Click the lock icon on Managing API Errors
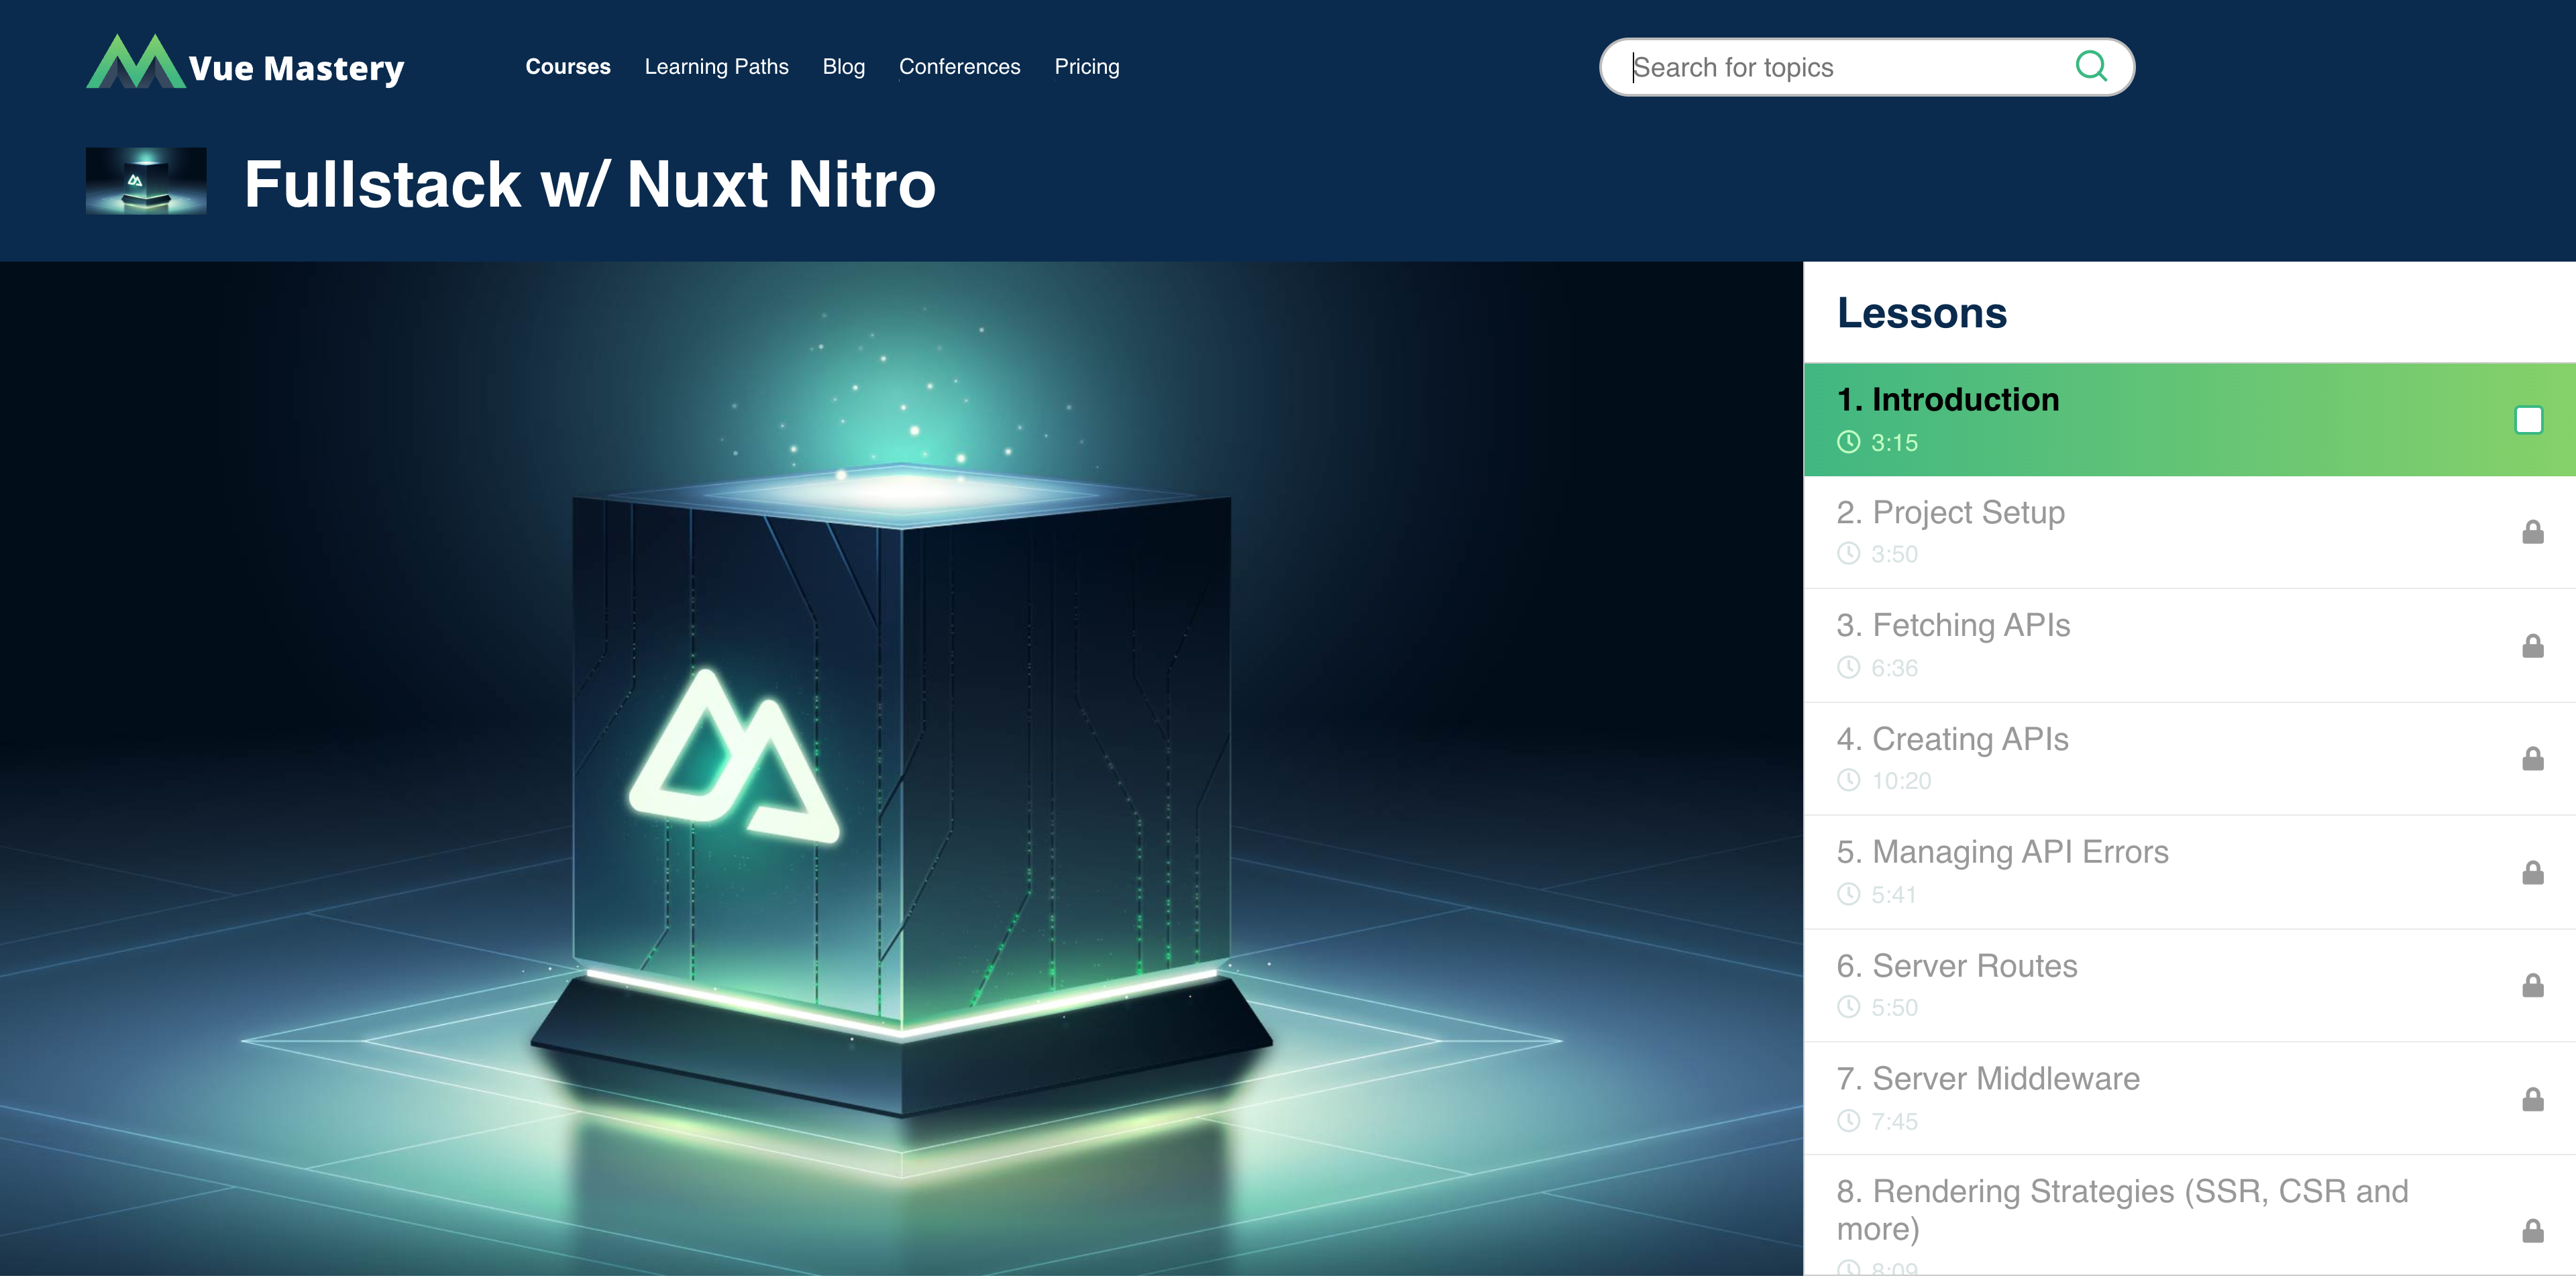The image size is (2576, 1288). tap(2532, 873)
